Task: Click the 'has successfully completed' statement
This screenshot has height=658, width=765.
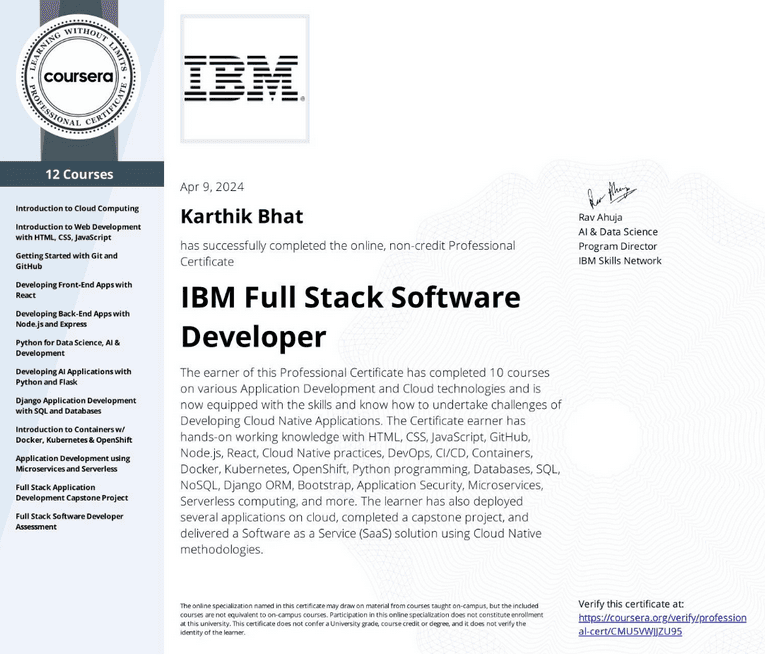Action: point(347,254)
